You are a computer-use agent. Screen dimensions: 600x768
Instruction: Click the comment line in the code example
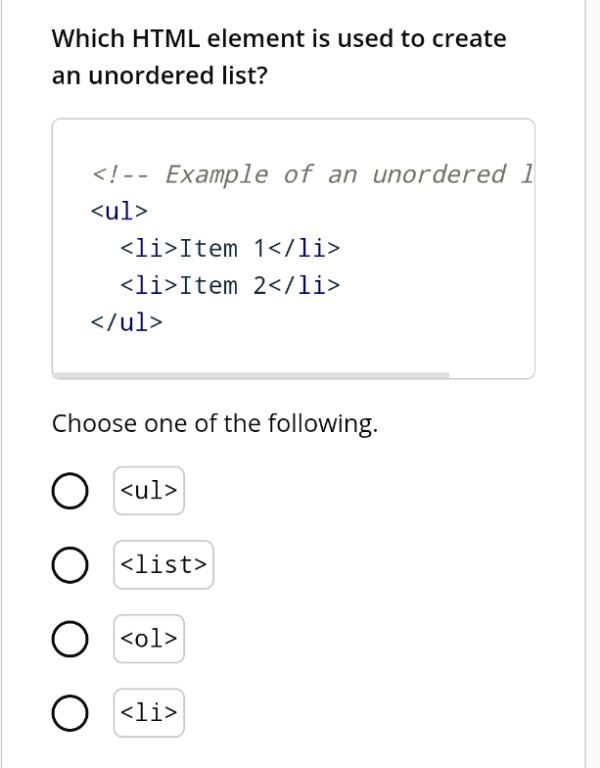pyautogui.click(x=310, y=174)
